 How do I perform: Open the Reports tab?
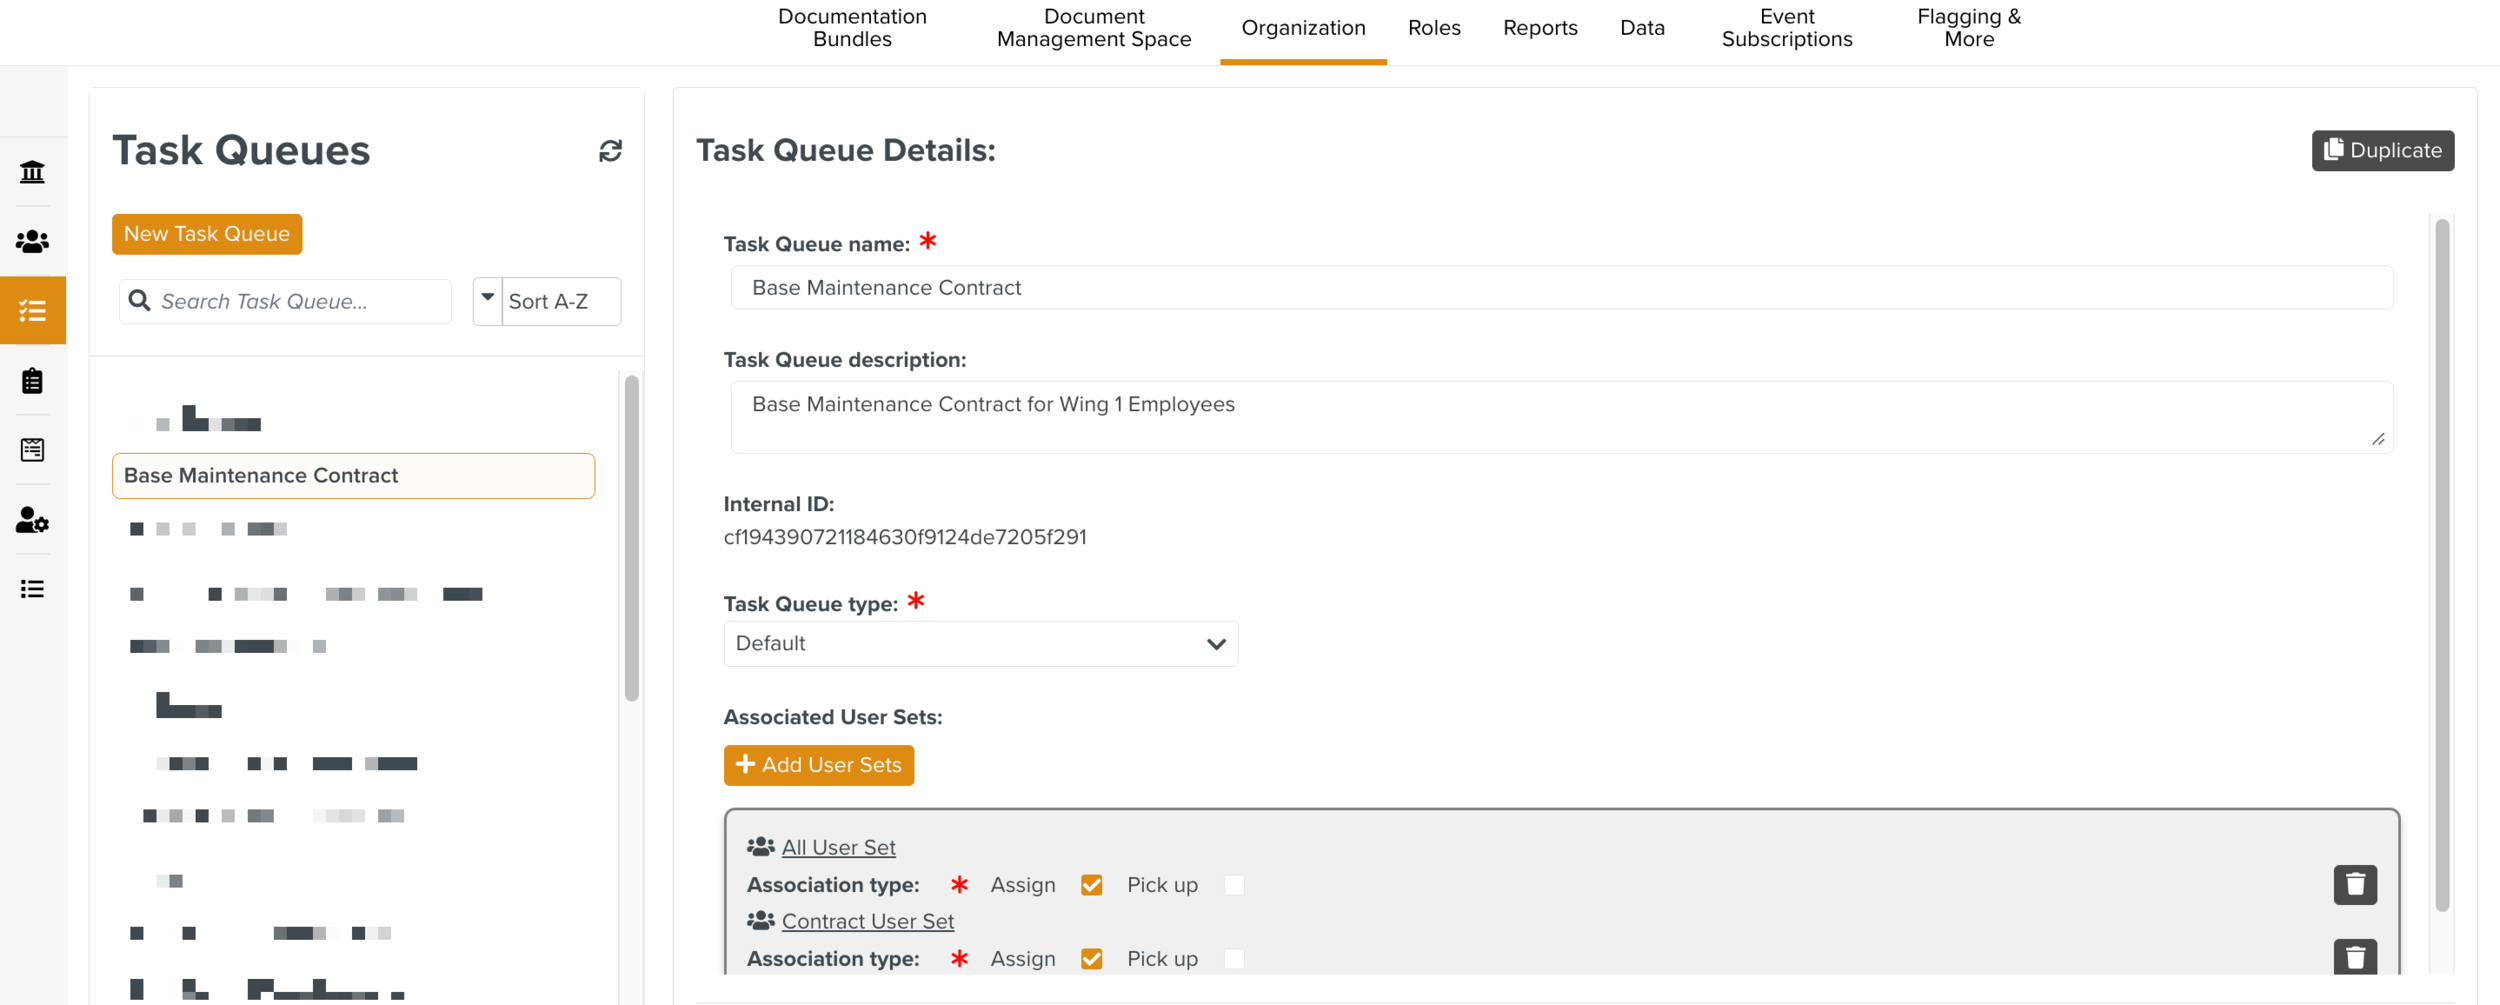tap(1539, 28)
